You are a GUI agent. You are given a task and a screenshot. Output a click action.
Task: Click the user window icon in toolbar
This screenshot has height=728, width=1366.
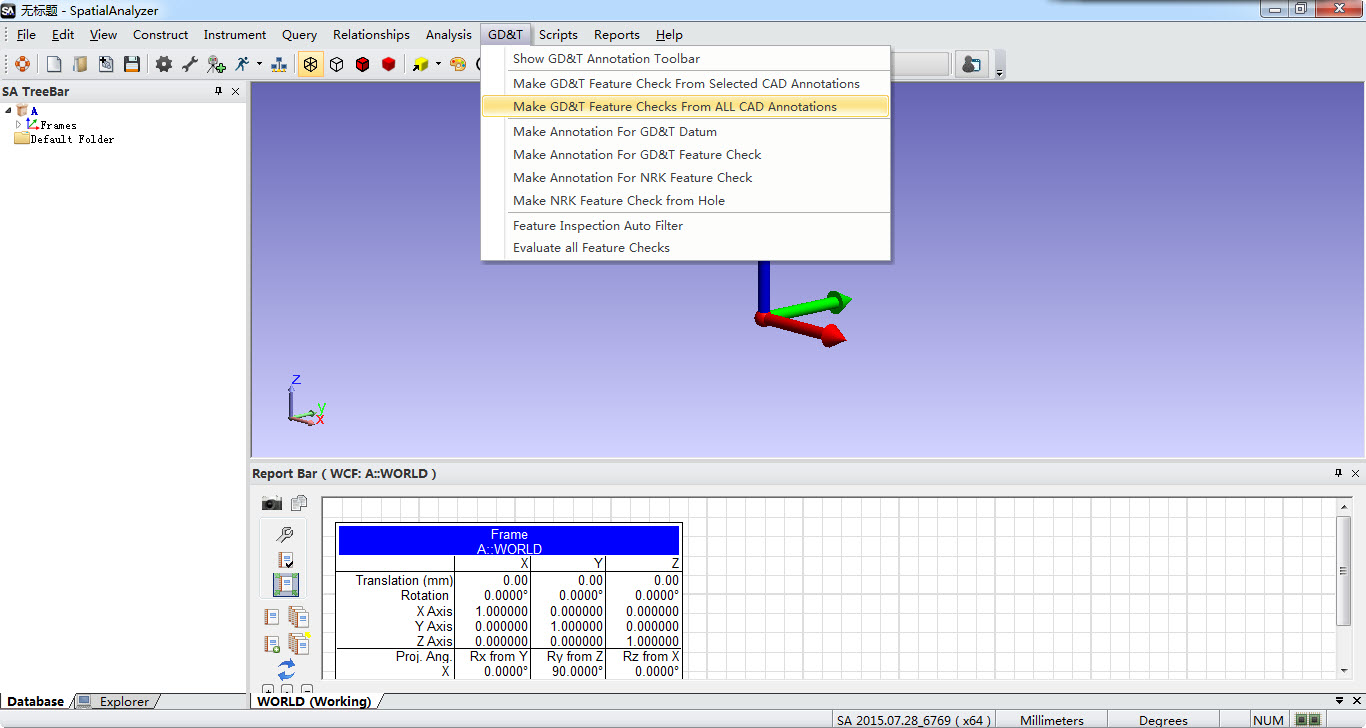(x=971, y=64)
